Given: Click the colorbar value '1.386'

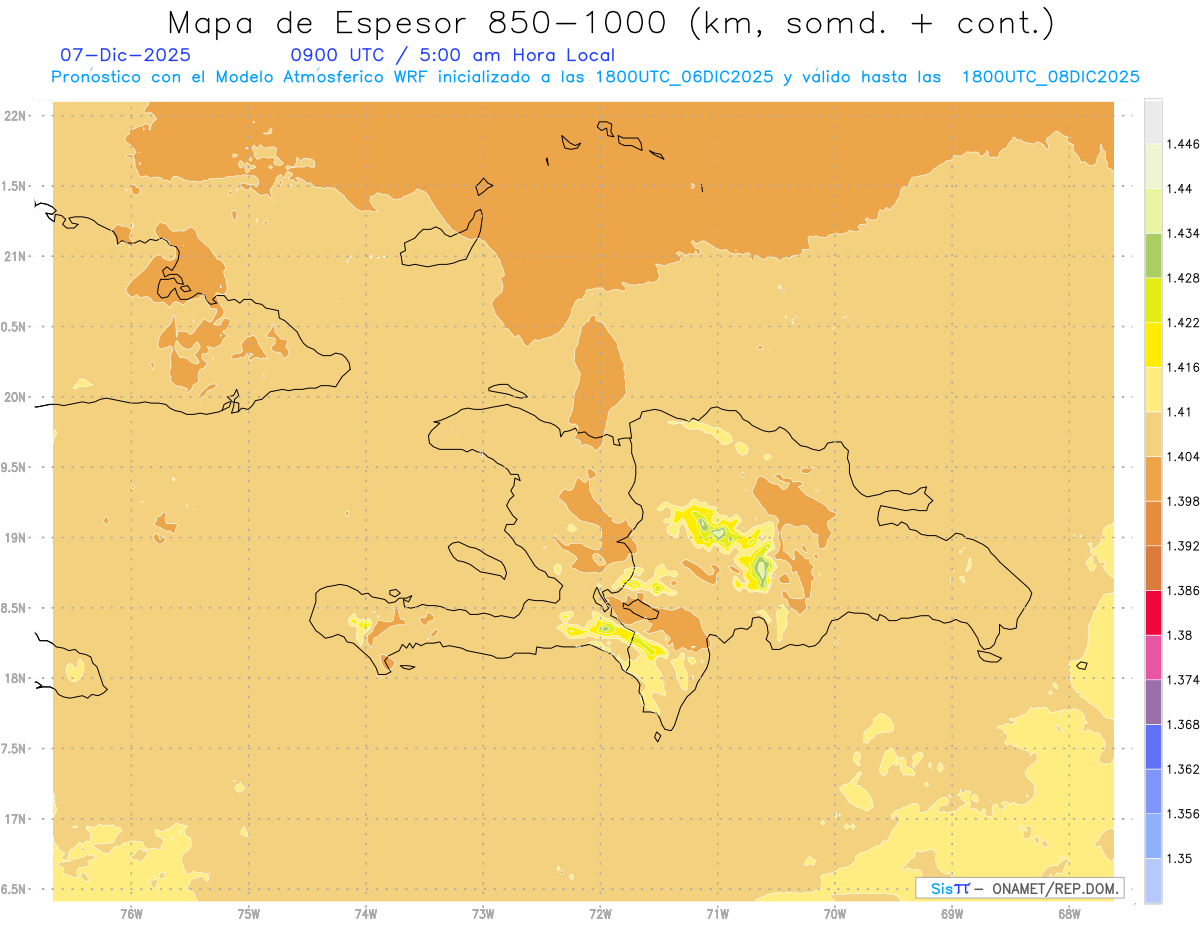Looking at the screenshot, I should (1183, 590).
